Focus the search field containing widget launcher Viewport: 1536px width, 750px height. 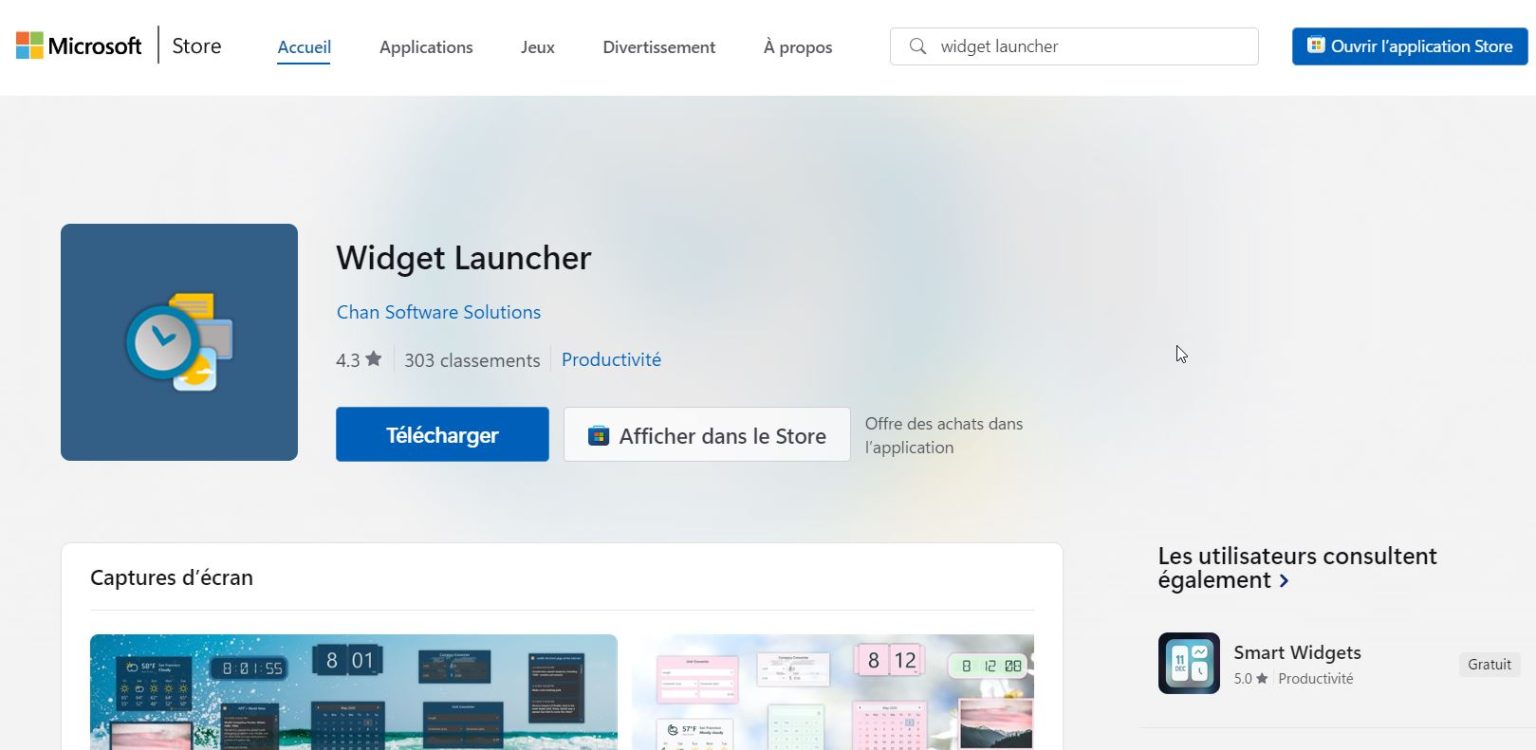tap(1074, 46)
